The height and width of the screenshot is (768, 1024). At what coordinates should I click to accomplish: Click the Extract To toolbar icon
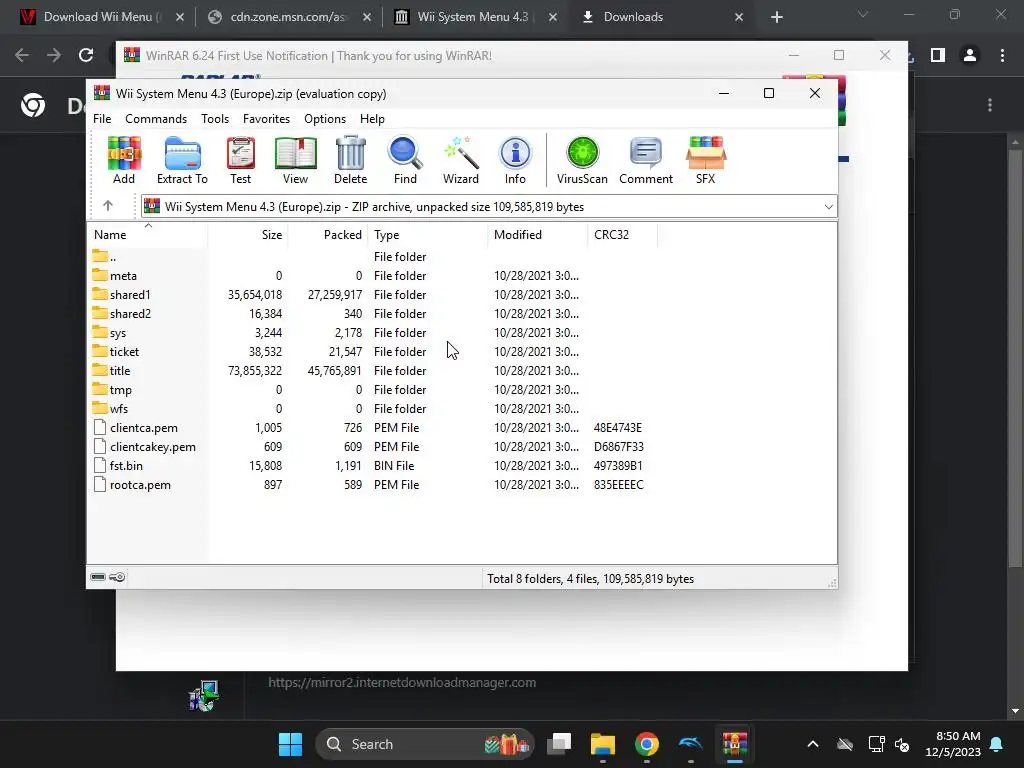click(182, 161)
